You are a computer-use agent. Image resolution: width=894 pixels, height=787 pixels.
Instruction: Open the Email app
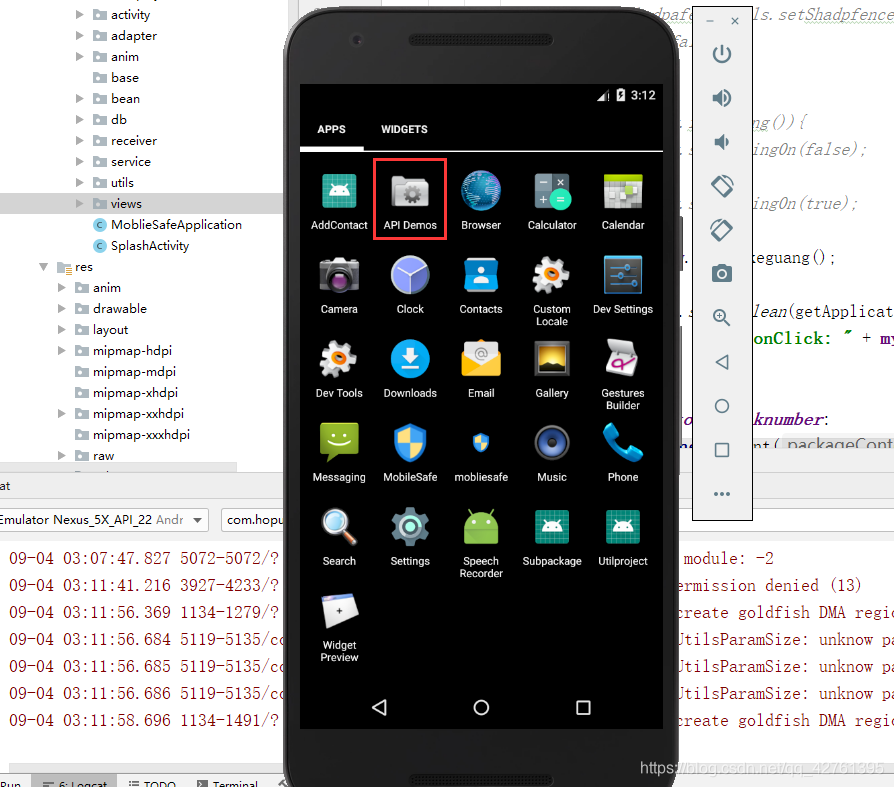pos(481,369)
